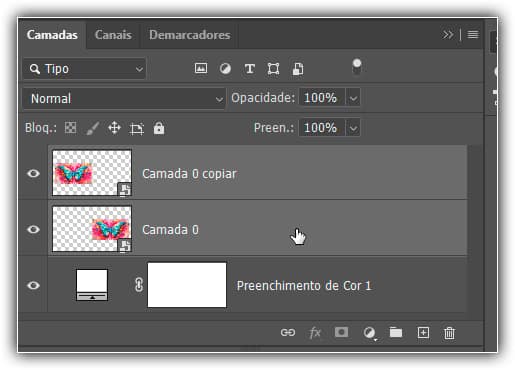Collapse panel with double-chevron icon
The image size is (515, 370).
[448, 34]
